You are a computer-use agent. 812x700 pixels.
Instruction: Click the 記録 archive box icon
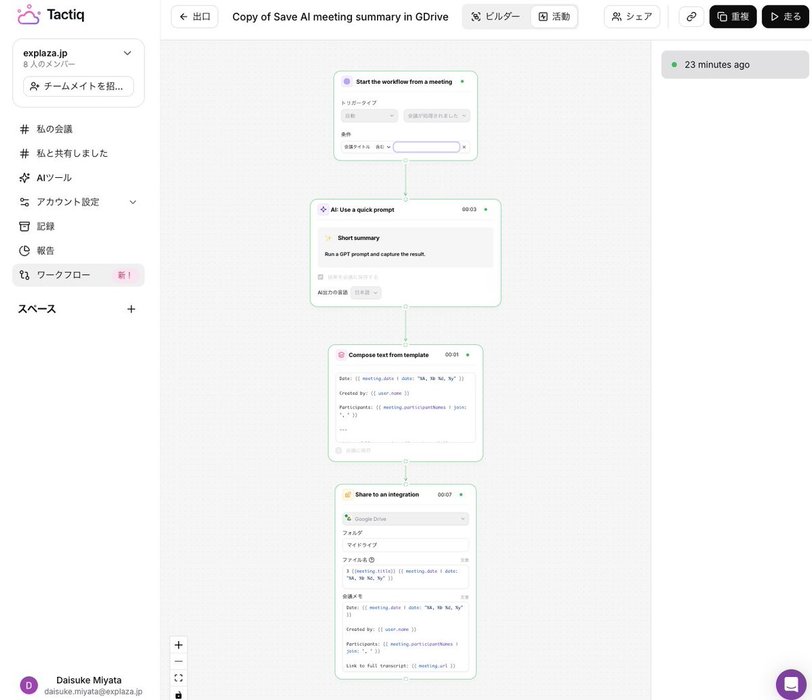pyautogui.click(x=24, y=226)
